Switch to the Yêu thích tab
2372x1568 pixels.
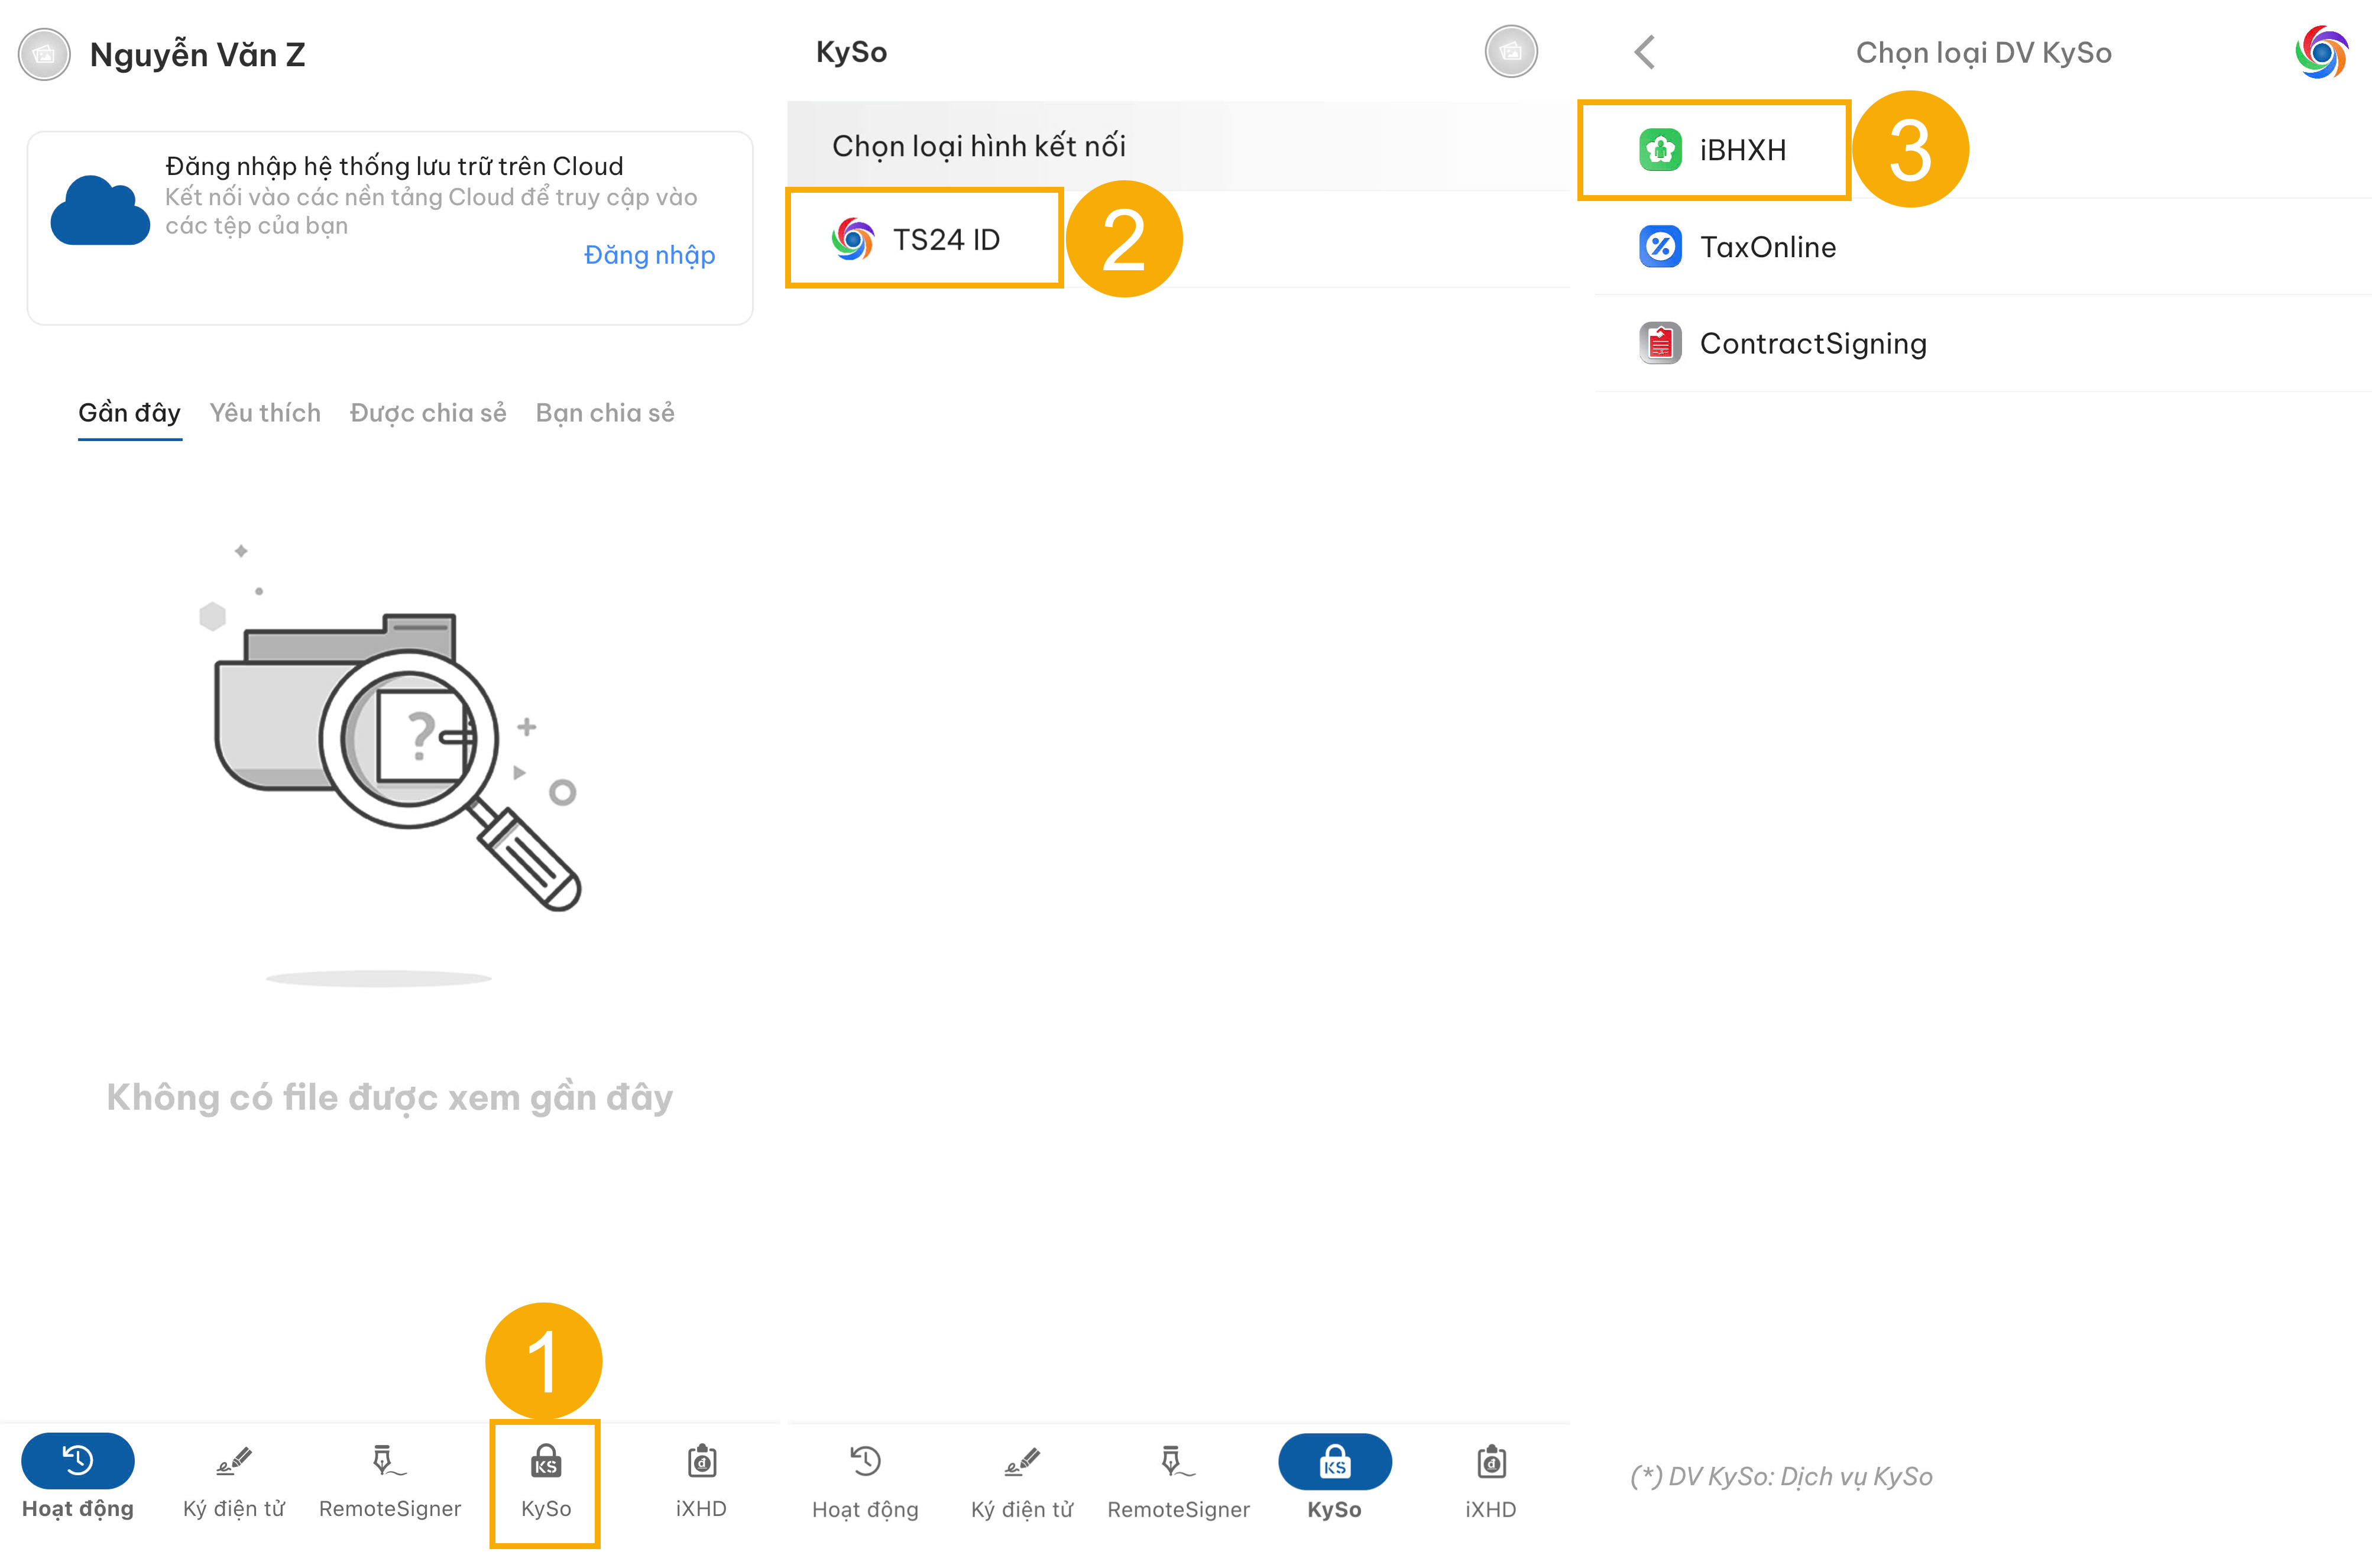[265, 413]
